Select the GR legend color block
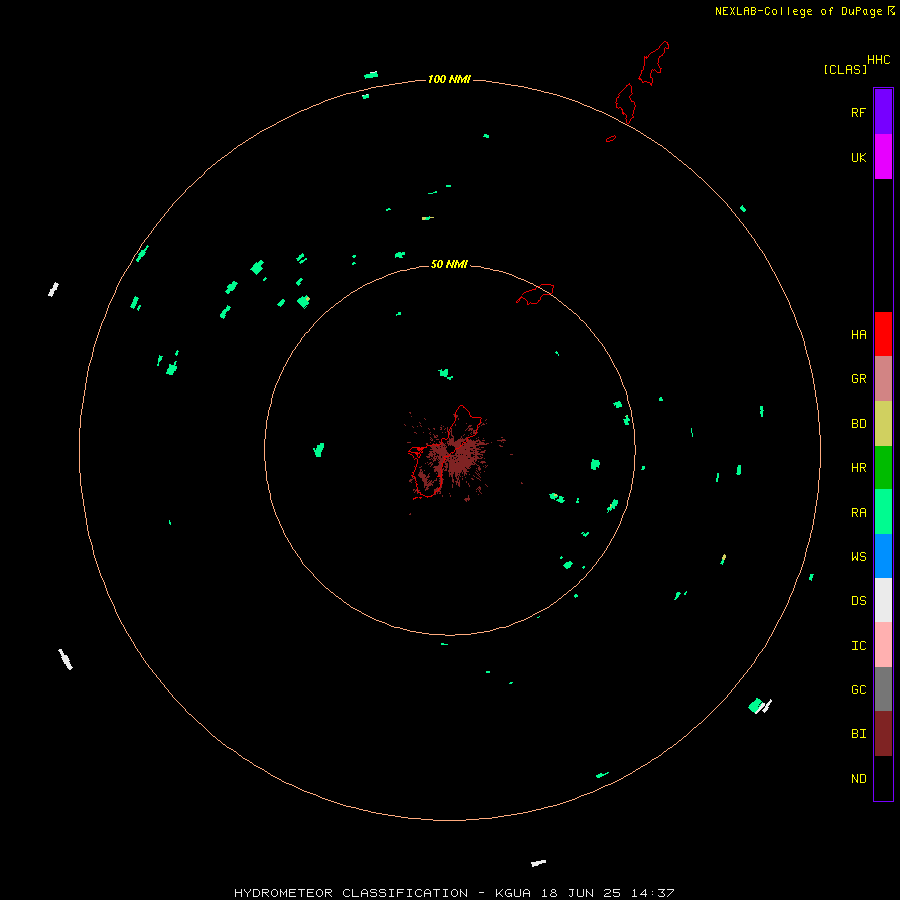Image resolution: width=900 pixels, height=900 pixels. click(883, 379)
